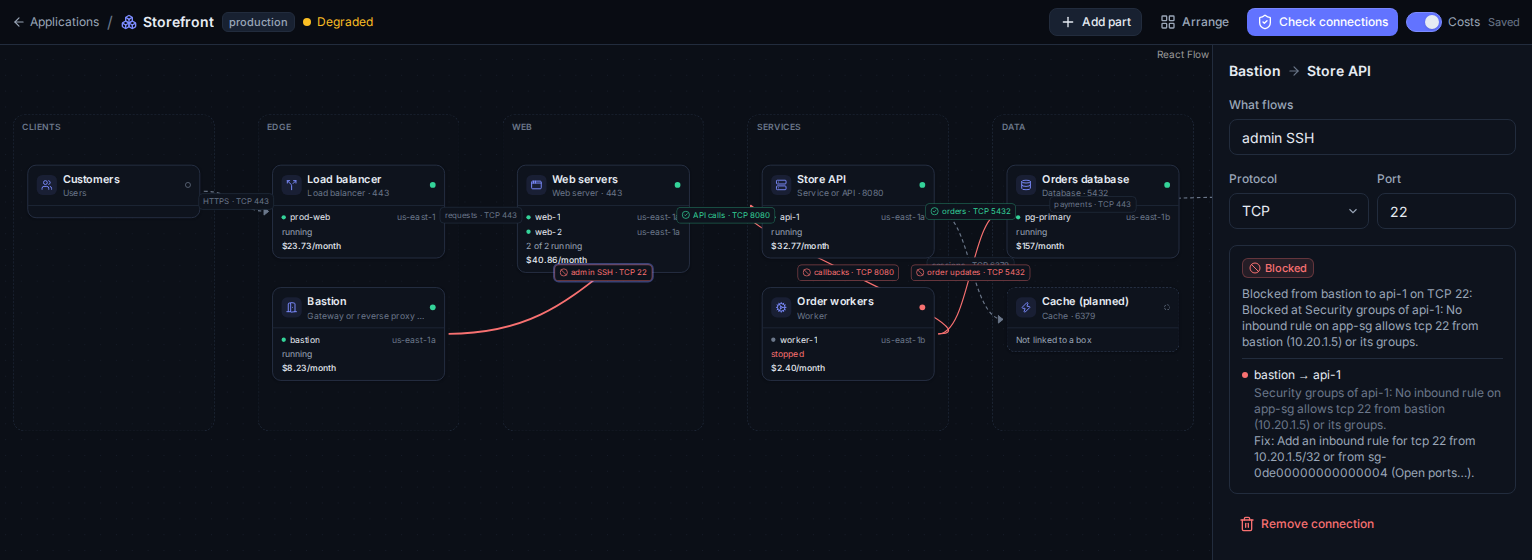The image size is (1532, 560).
Task: Click the What flows input field
Action: coord(1372,137)
